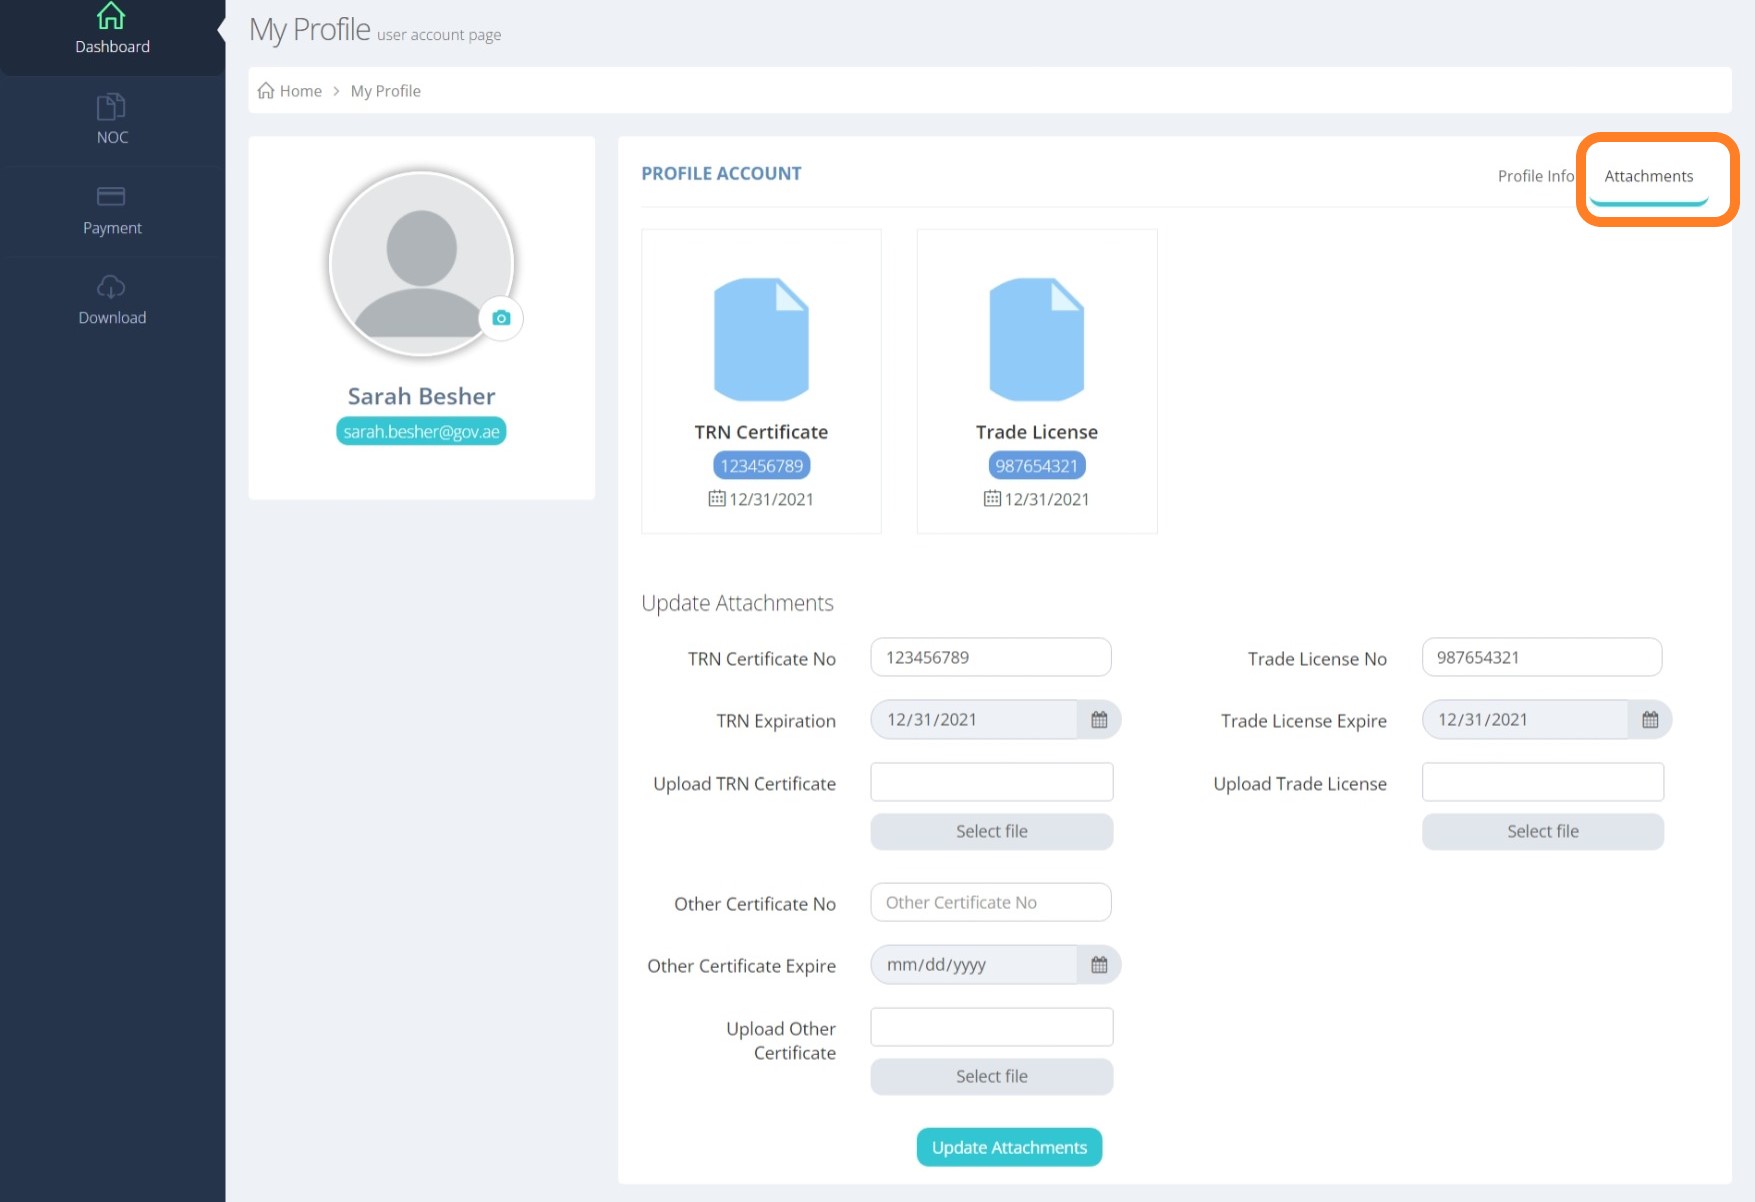Screen dimensions: 1755x1202
Task: Open the TRN Expiration calendar picker
Action: [1099, 720]
